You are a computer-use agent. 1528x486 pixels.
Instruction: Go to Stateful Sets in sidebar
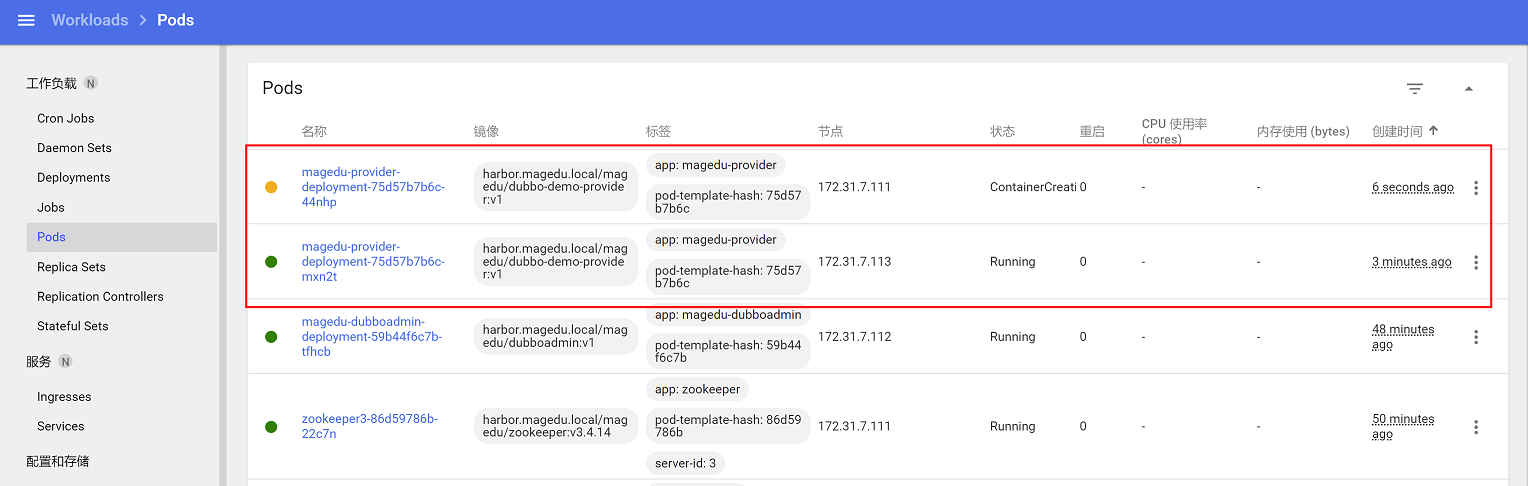73,326
